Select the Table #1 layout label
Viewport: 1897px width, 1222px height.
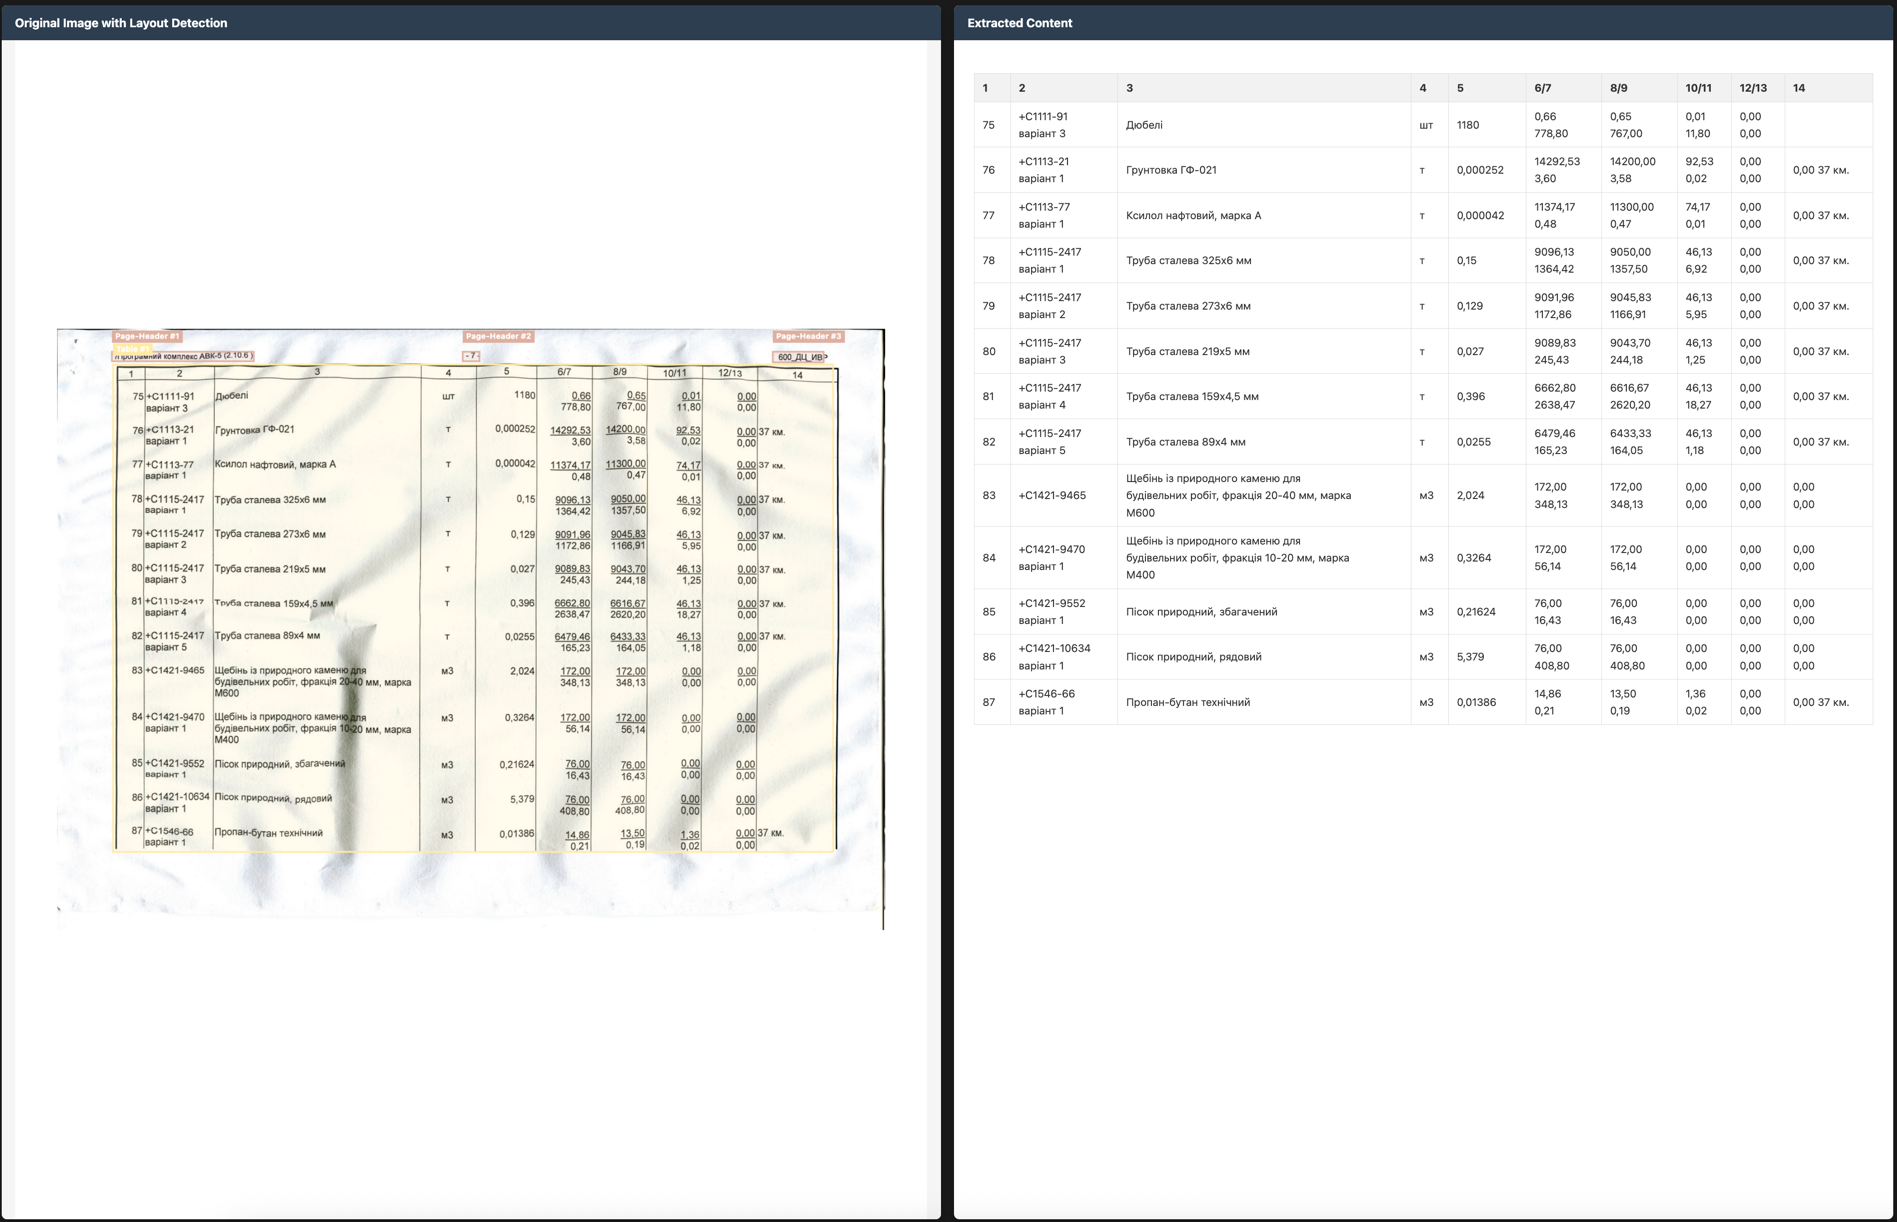(131, 349)
